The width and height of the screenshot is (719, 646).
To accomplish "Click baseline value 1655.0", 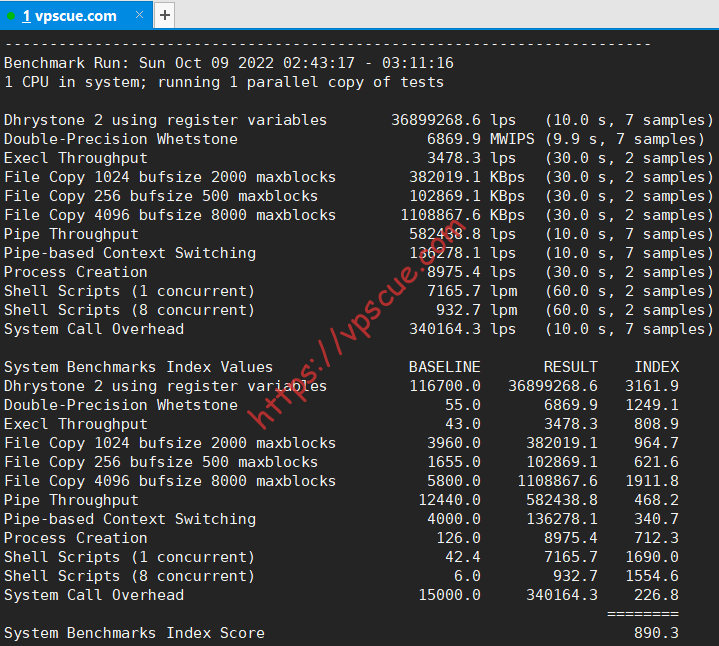I will (454, 462).
